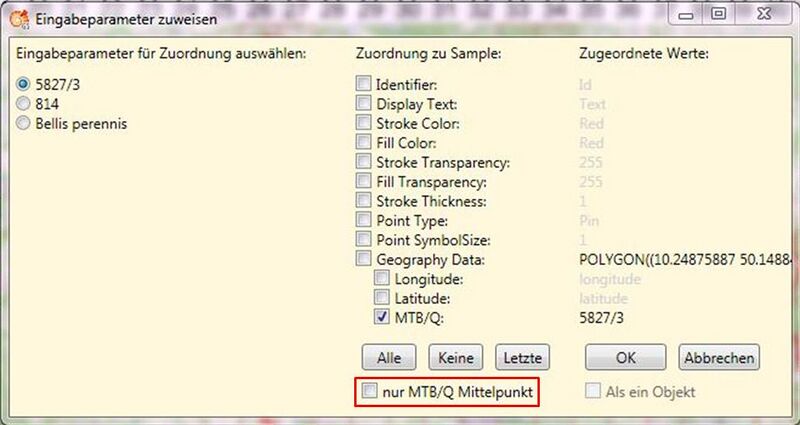The height and width of the screenshot is (425, 800).
Task: Click the application icon in title bar
Action: 19,19
